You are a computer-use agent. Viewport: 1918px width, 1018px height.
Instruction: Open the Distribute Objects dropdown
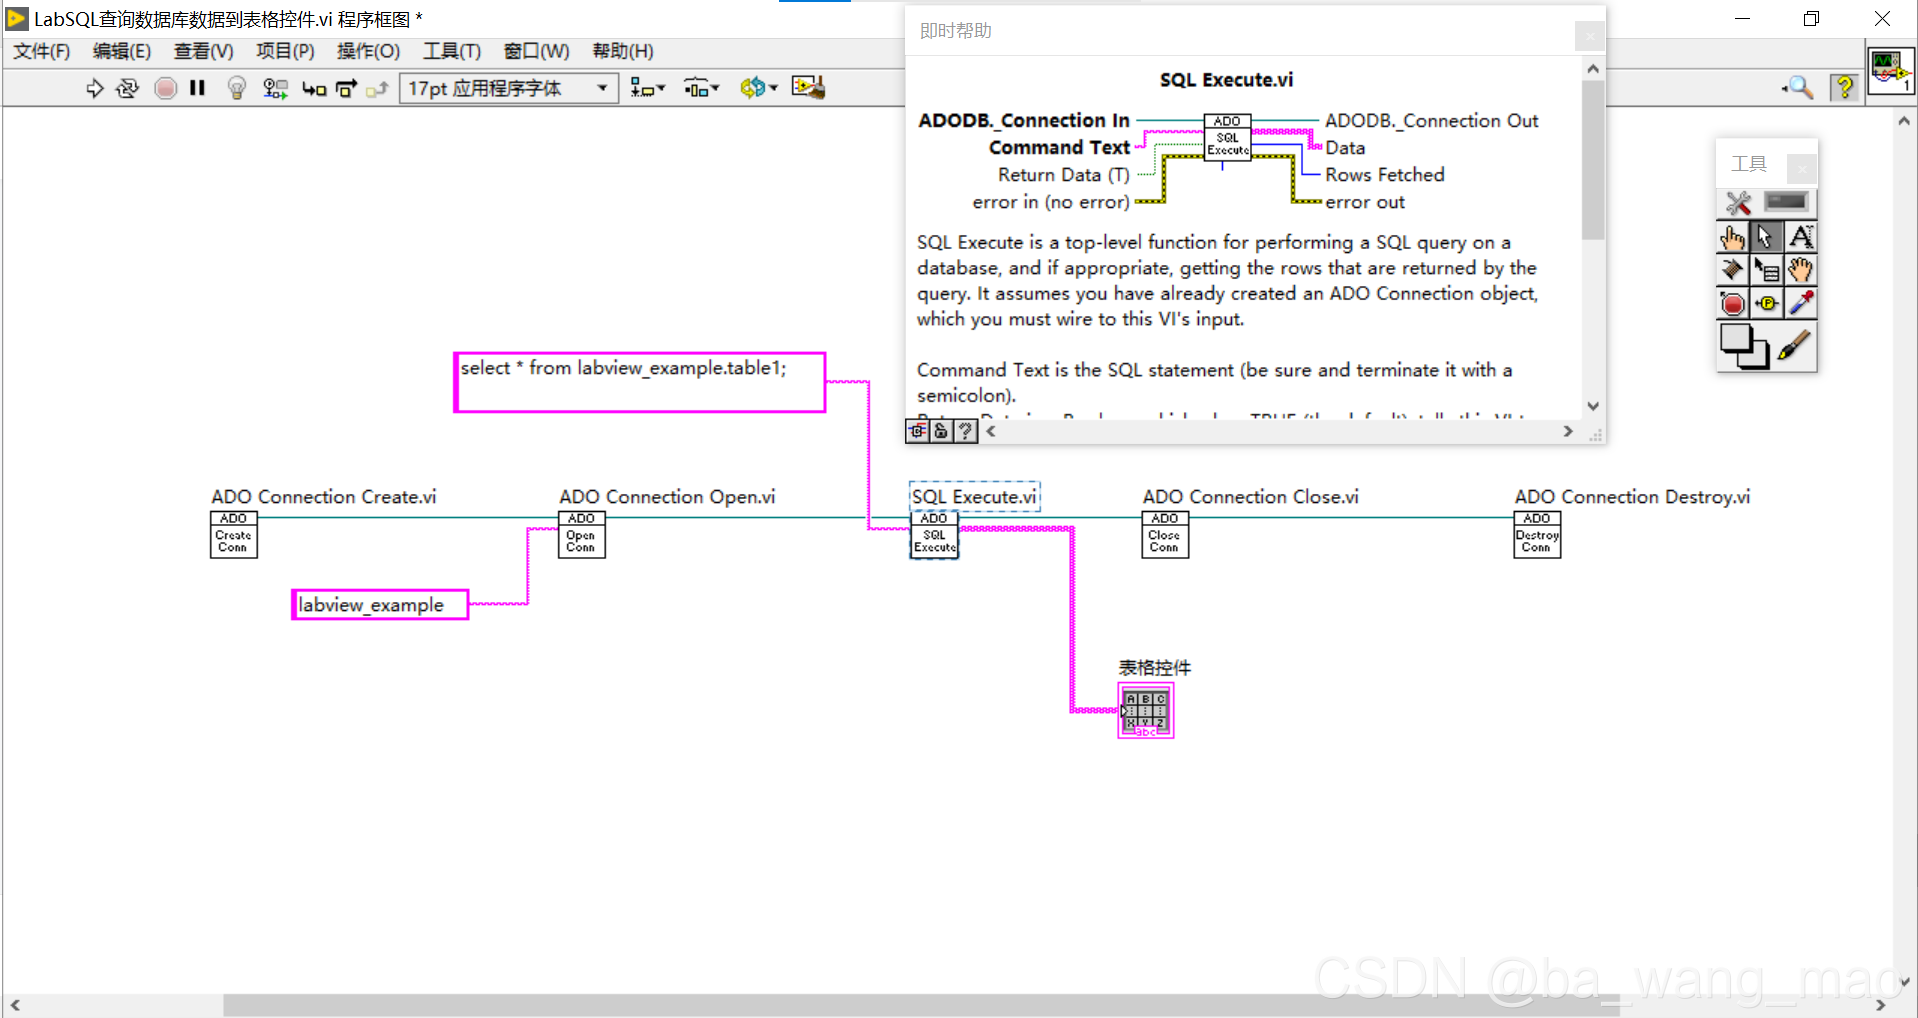coord(702,88)
